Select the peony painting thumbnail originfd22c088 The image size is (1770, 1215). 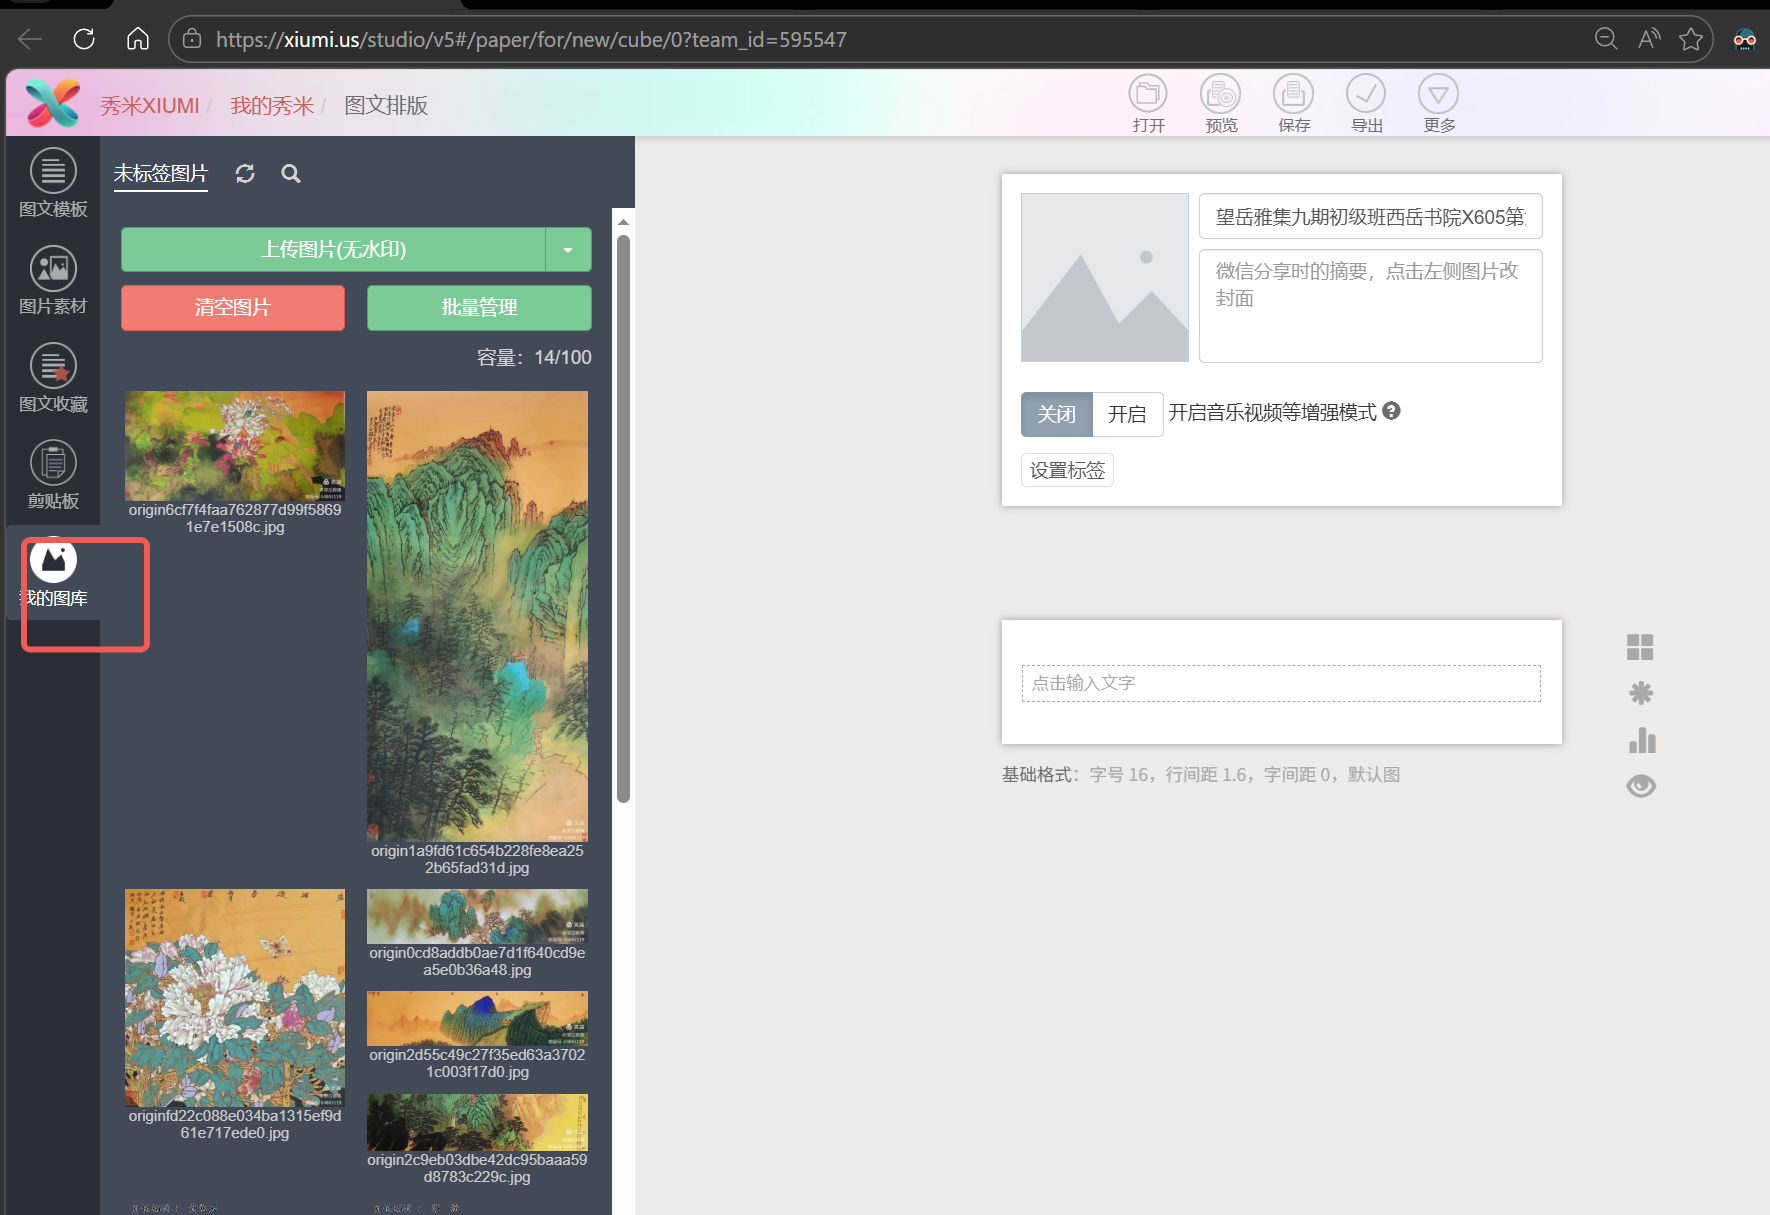pyautogui.click(x=235, y=998)
